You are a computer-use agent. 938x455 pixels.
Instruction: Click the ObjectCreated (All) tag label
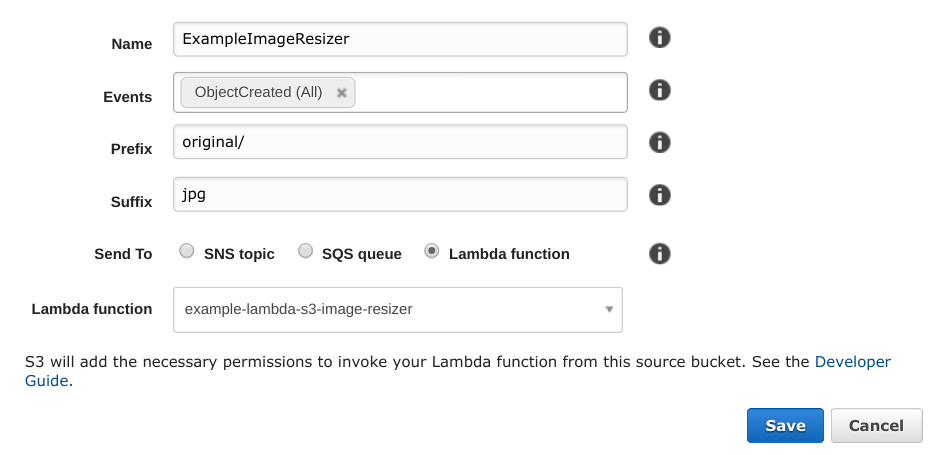click(x=258, y=92)
